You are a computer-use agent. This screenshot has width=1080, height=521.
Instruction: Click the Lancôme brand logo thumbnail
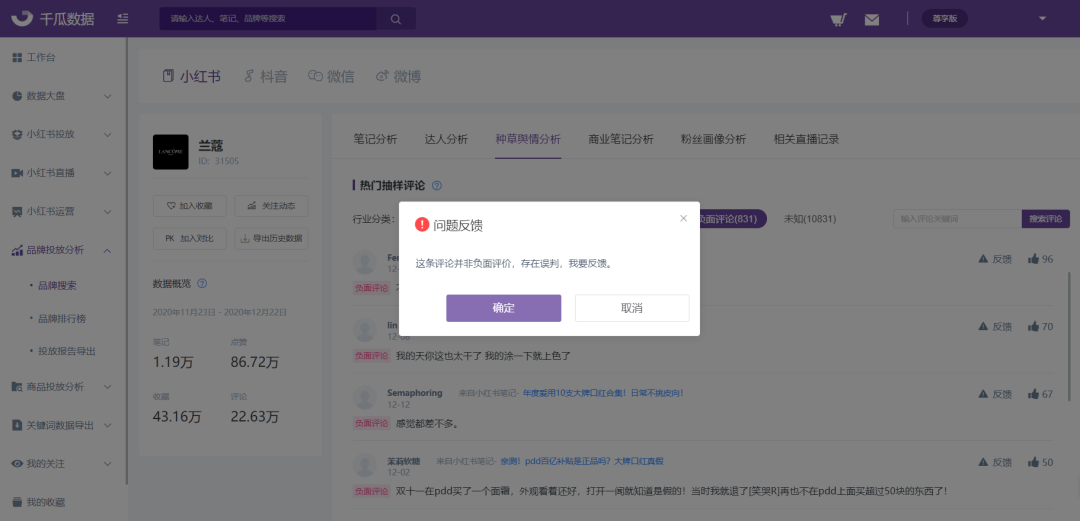point(170,152)
